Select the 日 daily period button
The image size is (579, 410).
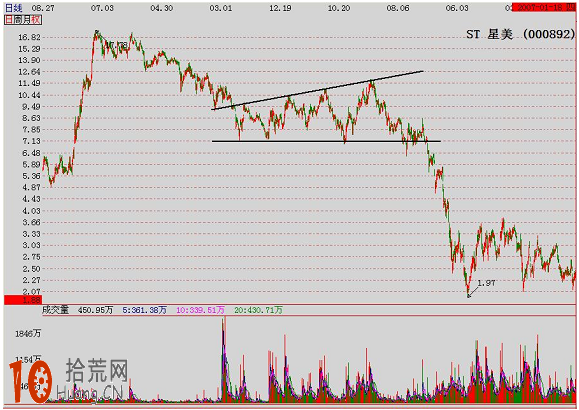[9, 20]
